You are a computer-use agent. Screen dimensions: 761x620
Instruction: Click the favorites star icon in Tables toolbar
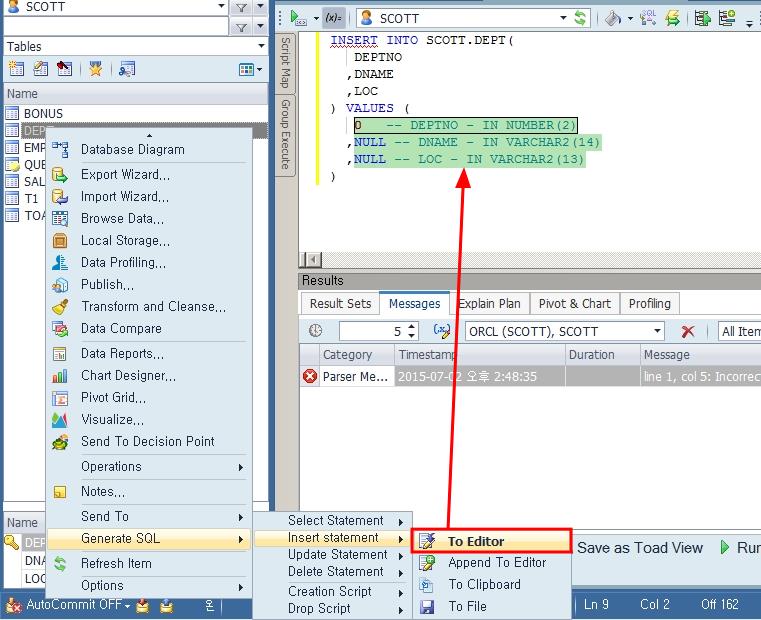click(x=95, y=69)
